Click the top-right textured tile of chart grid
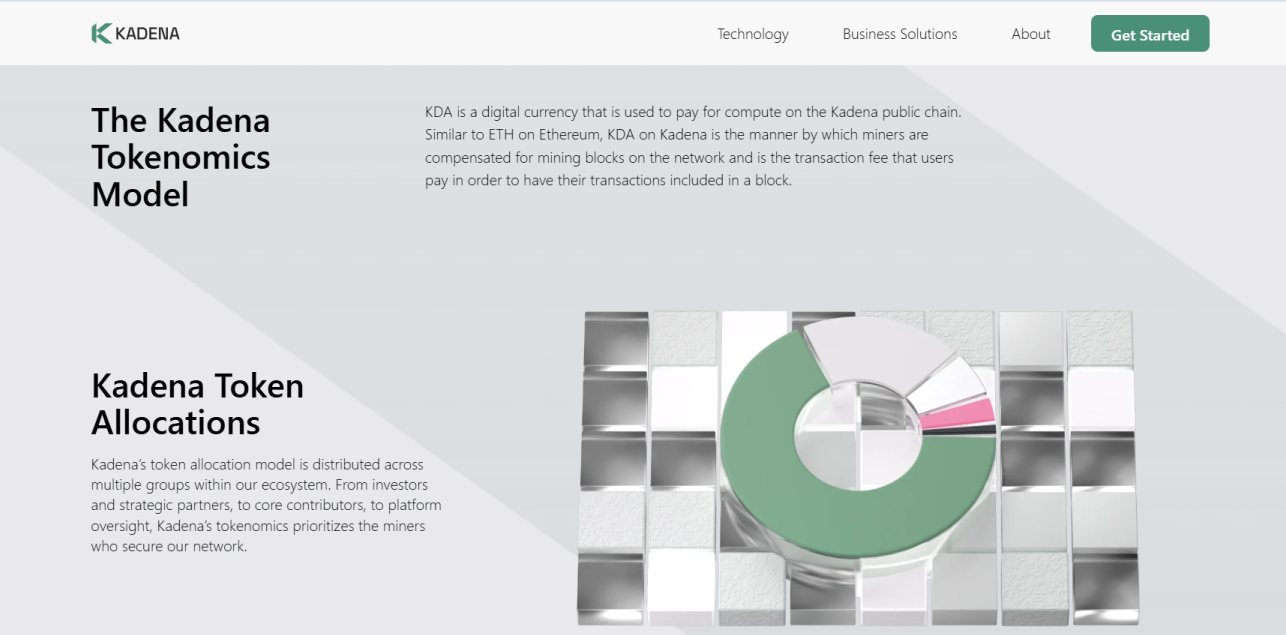The height and width of the screenshot is (635, 1286). [1099, 337]
